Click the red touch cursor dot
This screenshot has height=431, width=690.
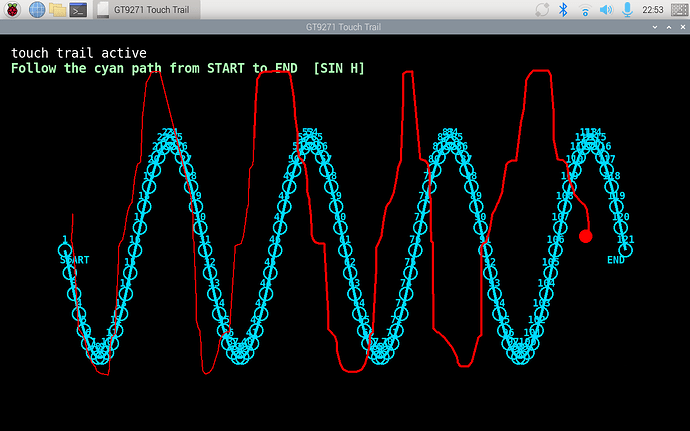(x=585, y=236)
